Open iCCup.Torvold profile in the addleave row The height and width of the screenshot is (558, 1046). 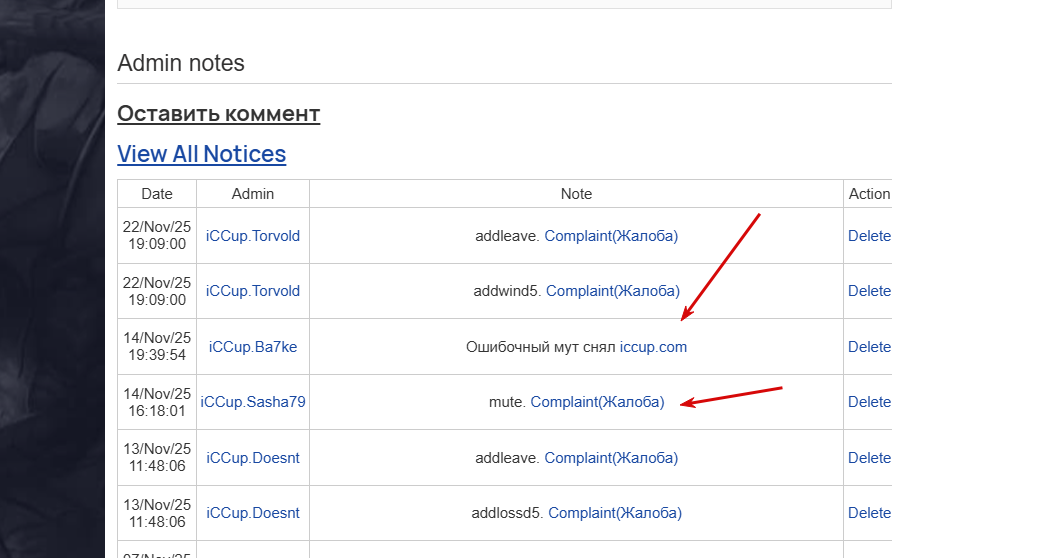[253, 236]
